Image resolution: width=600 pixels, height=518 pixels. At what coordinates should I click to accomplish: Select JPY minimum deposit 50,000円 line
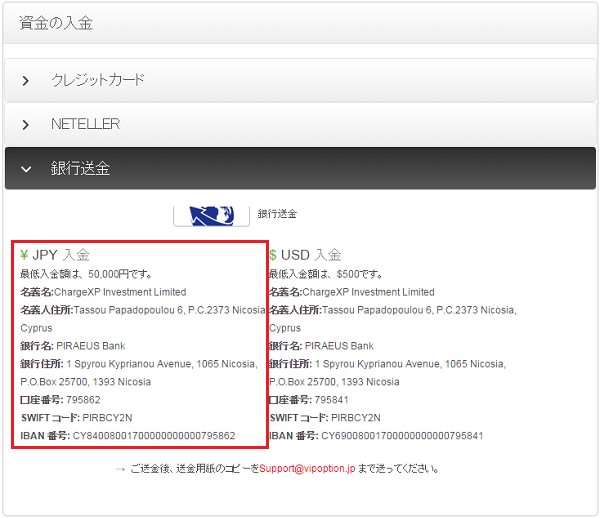click(x=86, y=274)
